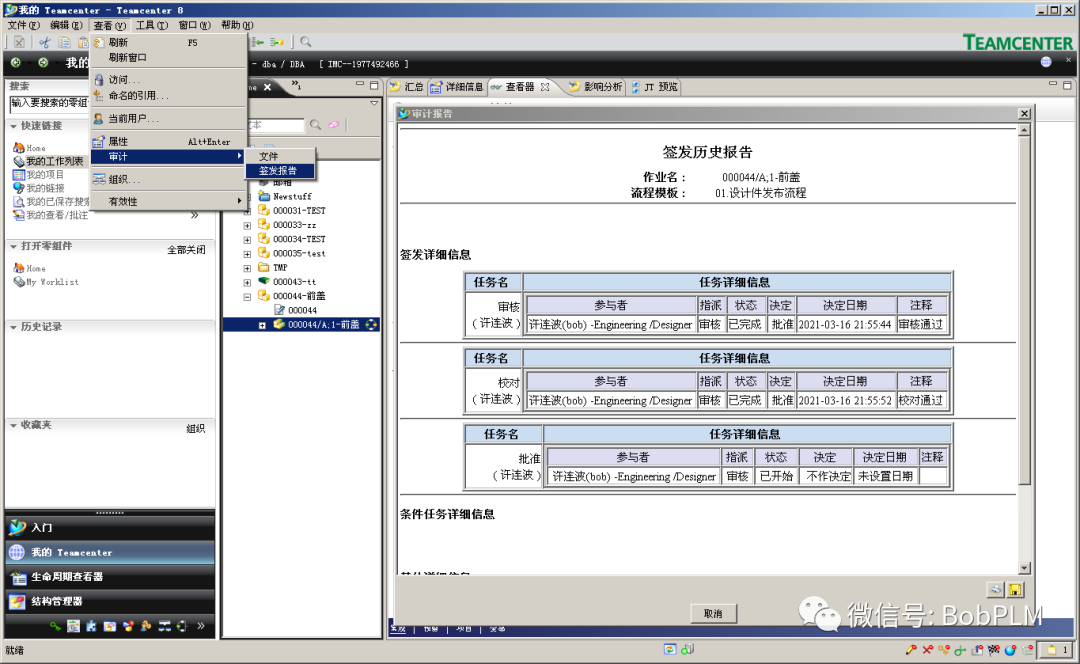Click the print icon in audit report dialog
1080x664 pixels.
995,590
